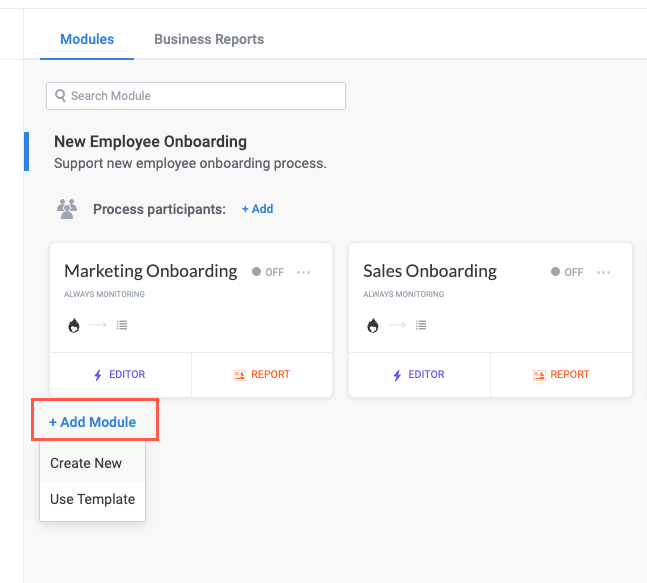647x583 pixels.
Task: Toggle the Marketing Onboarding OFF status
Action: point(268,272)
